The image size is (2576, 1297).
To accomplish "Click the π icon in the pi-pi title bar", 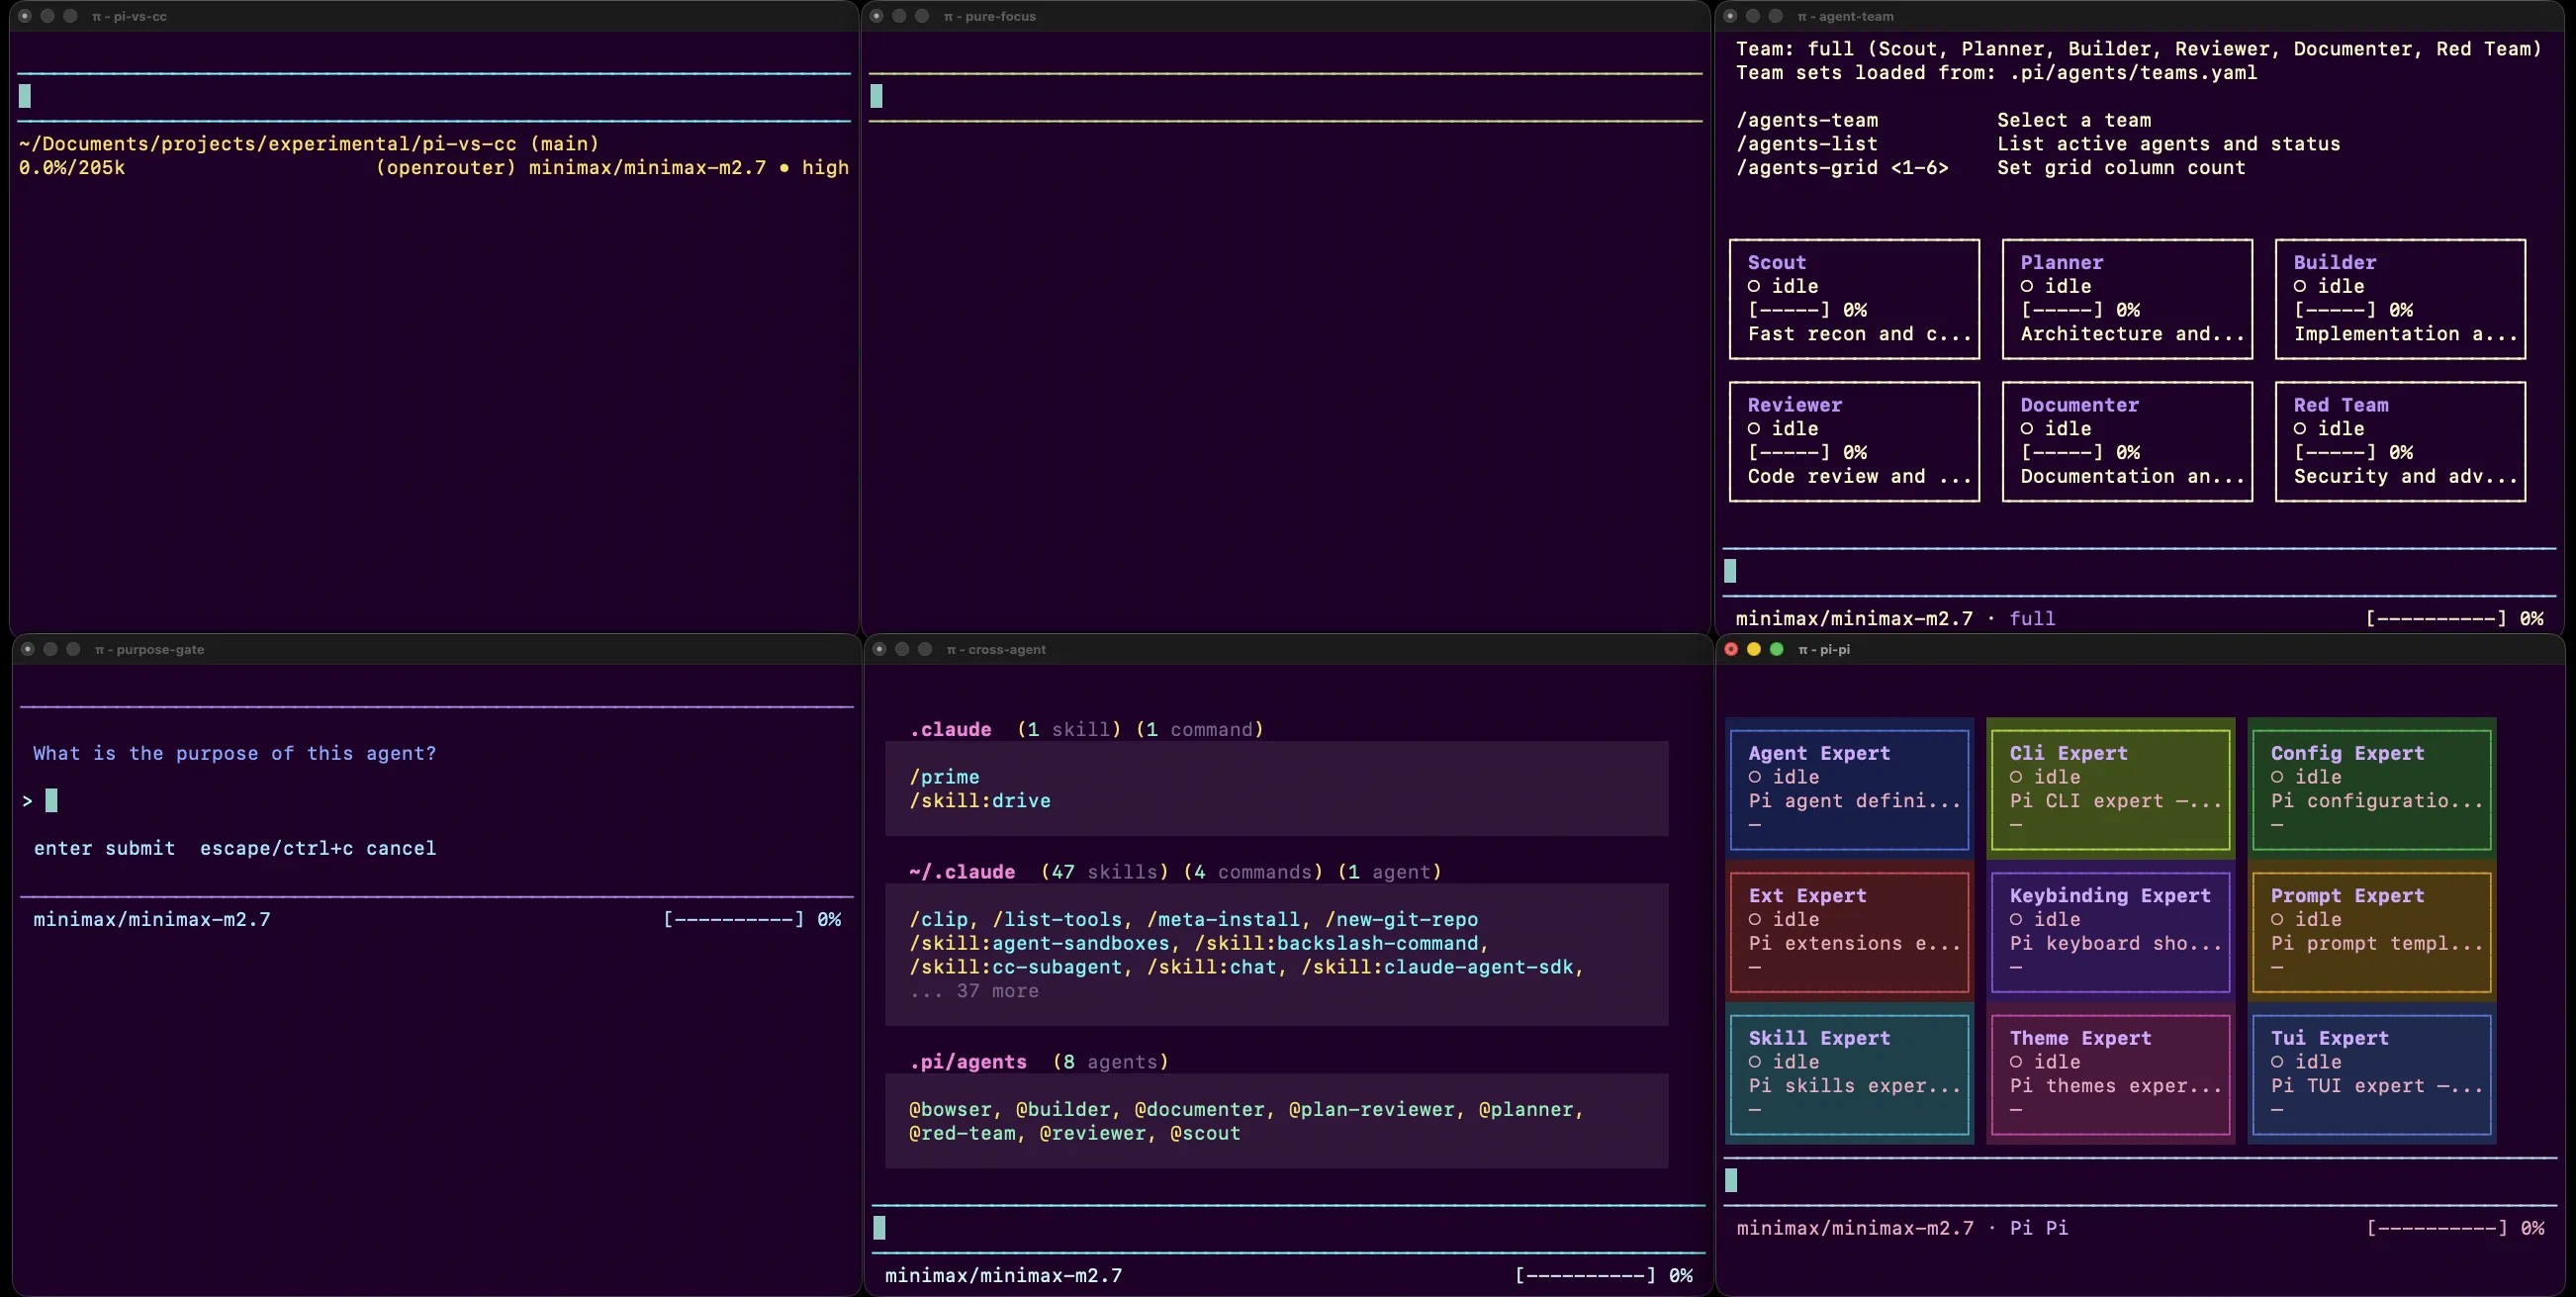I will pyautogui.click(x=1804, y=650).
